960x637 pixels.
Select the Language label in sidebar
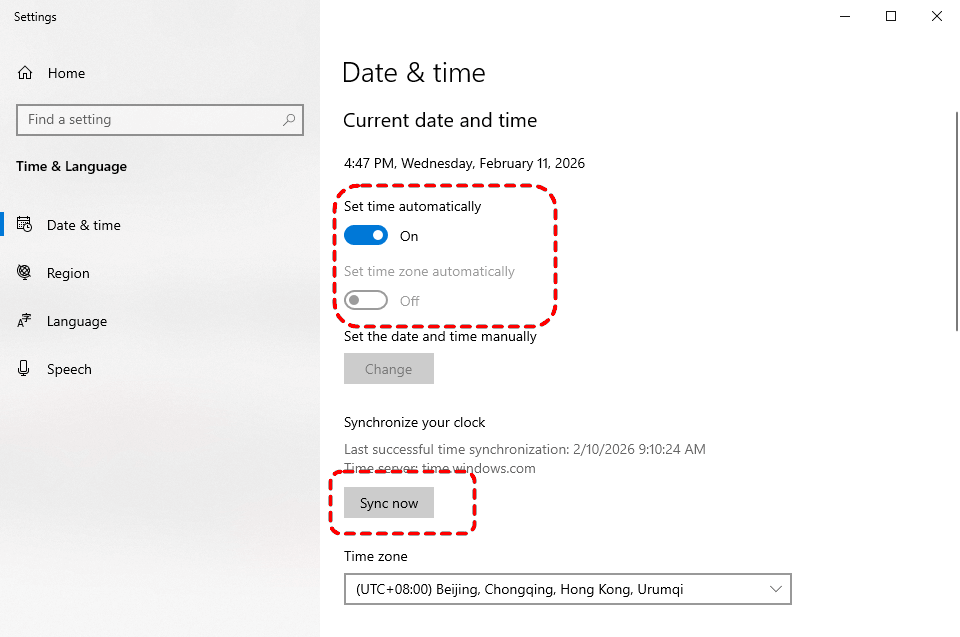coord(77,321)
